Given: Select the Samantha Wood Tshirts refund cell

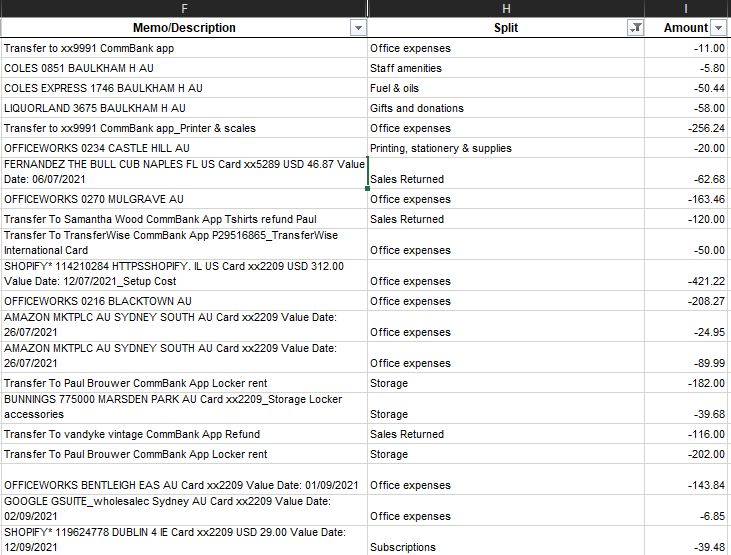Looking at the screenshot, I should point(184,219).
